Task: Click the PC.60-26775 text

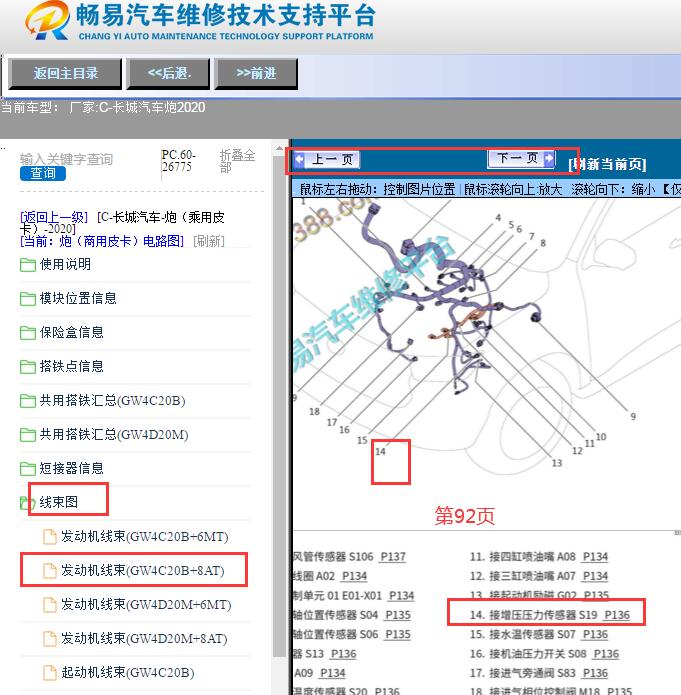Action: click(178, 161)
